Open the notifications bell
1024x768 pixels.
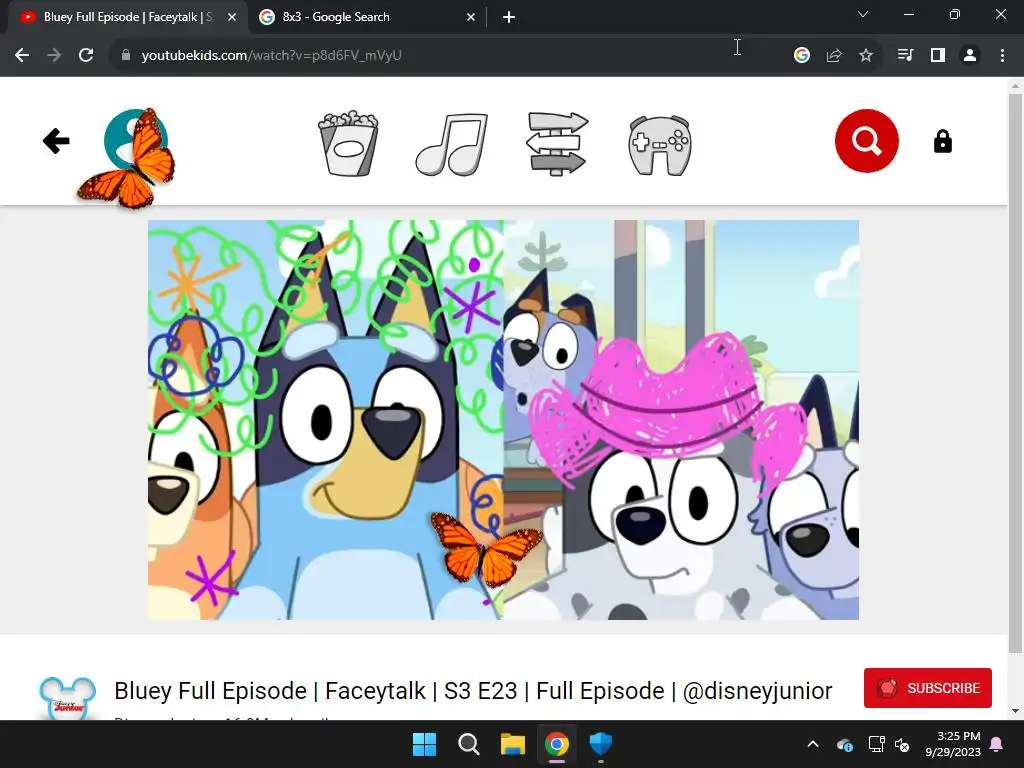coord(997,744)
